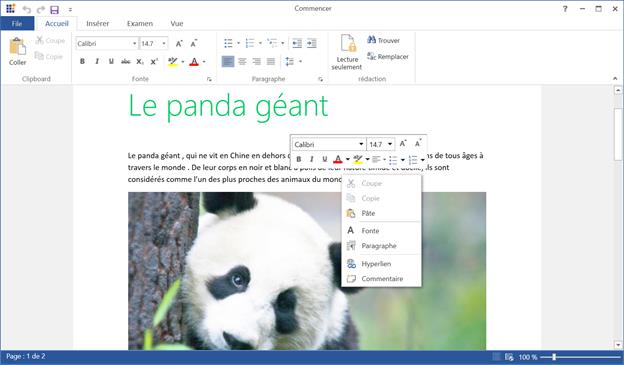Toggle Strikethrough in the ribbon Fonte group
The image size is (624, 365).
[125, 61]
